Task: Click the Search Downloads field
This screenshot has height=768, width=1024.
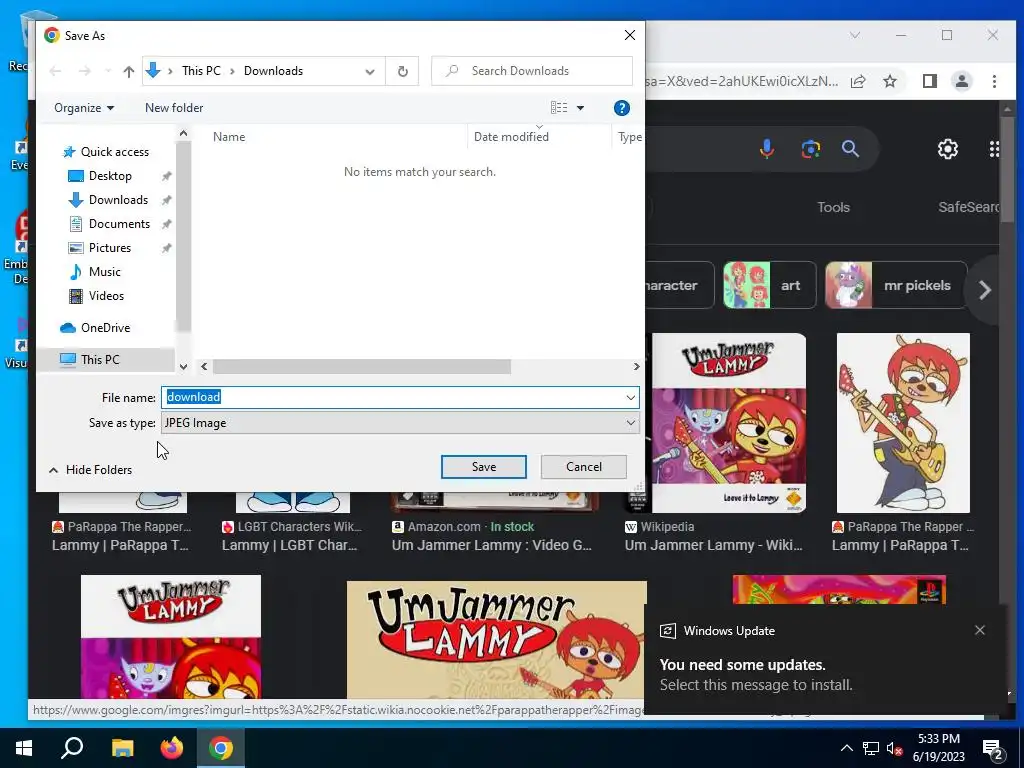Action: point(532,71)
